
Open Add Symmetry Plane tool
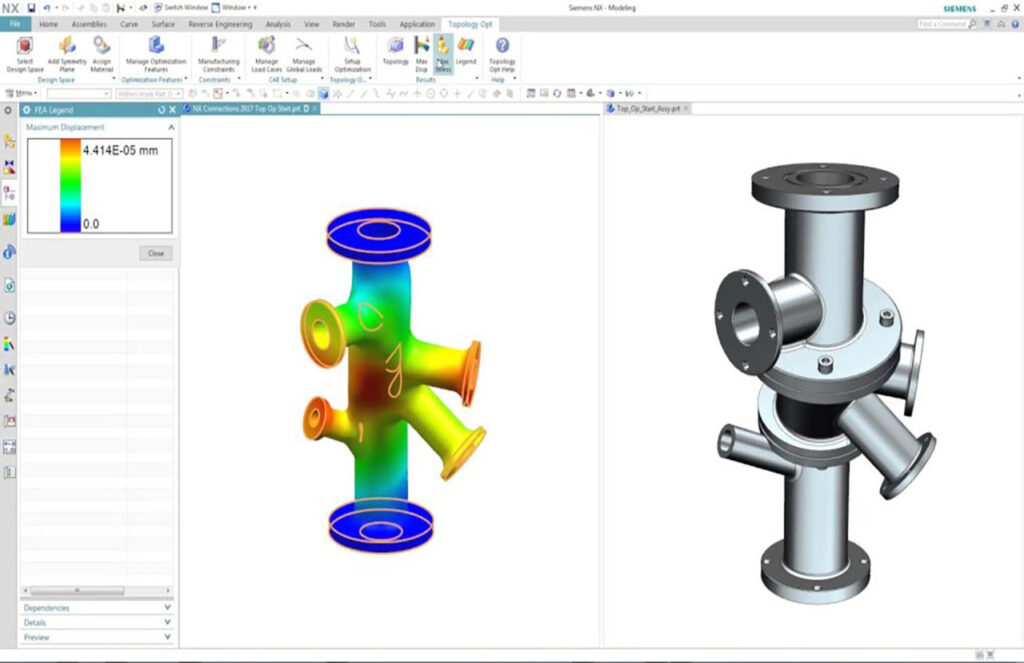click(67, 51)
